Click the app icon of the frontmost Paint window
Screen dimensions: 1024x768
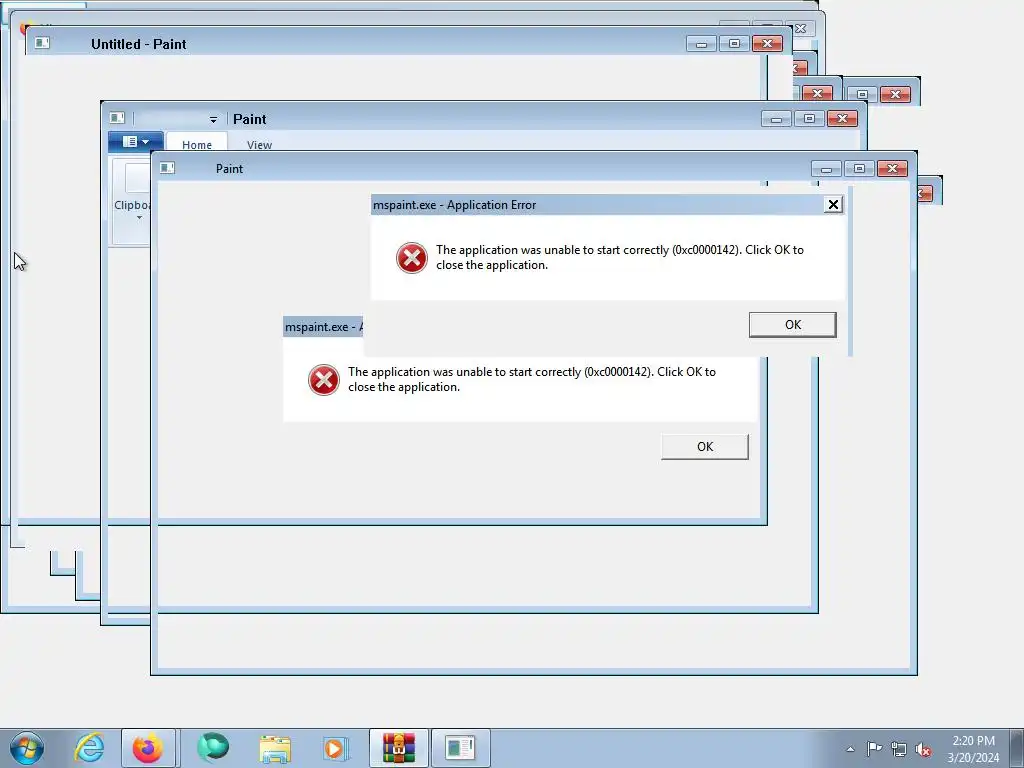tap(167, 168)
